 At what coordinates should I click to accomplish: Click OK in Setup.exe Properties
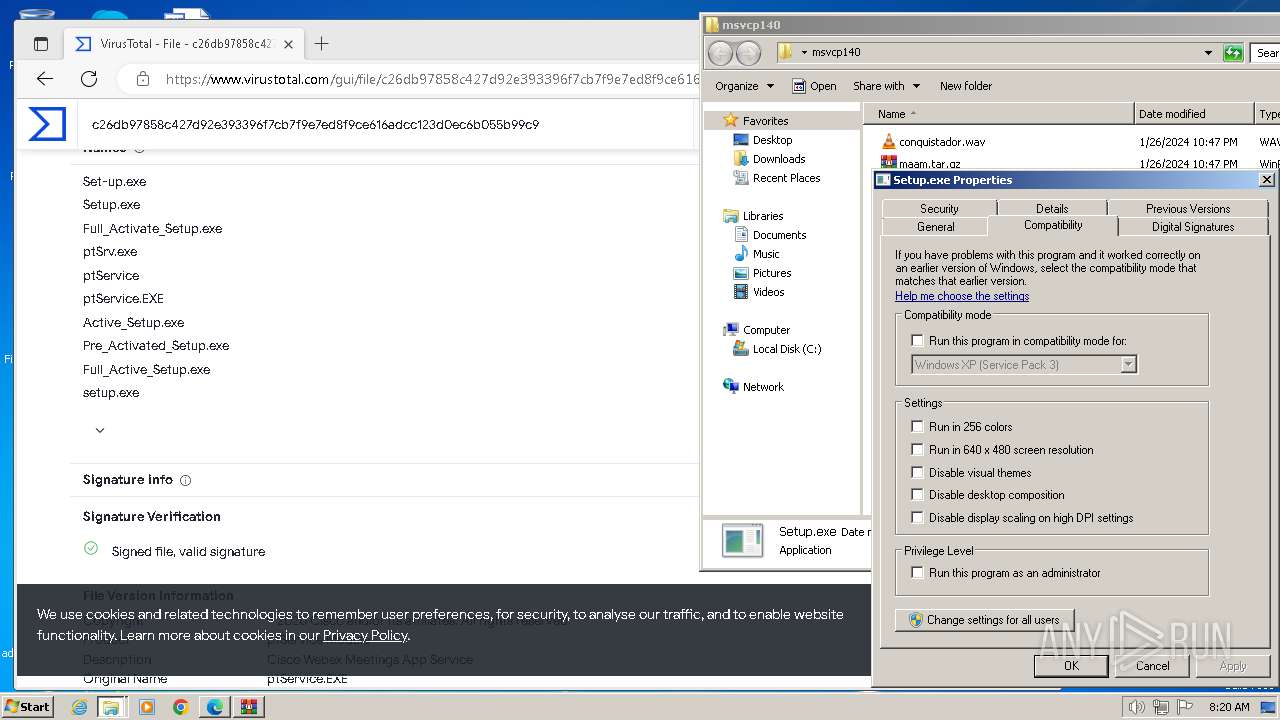click(x=1071, y=666)
